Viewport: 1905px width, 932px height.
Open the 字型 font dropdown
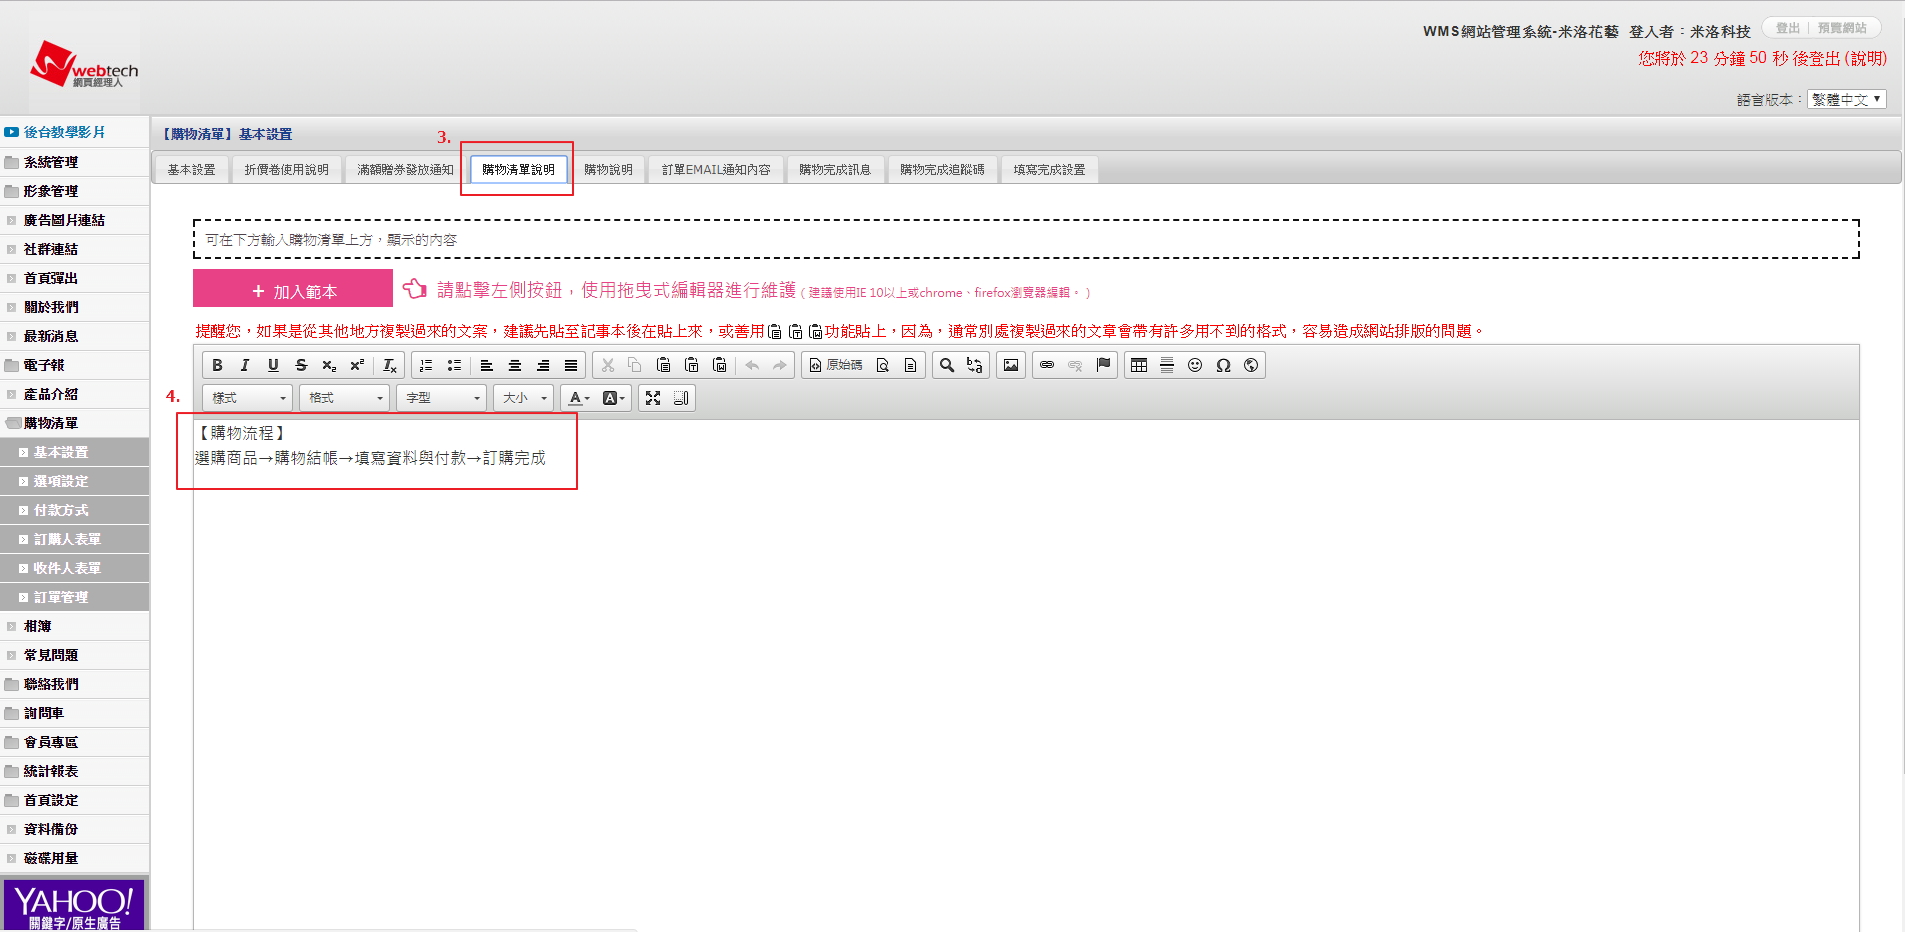[x=442, y=398]
